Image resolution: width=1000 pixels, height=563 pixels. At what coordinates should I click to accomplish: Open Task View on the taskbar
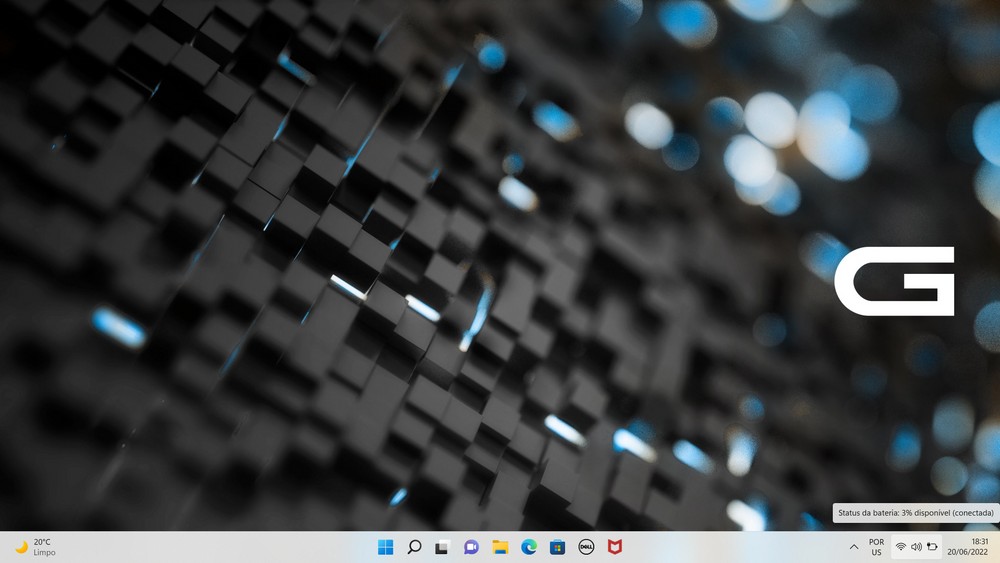(442, 547)
